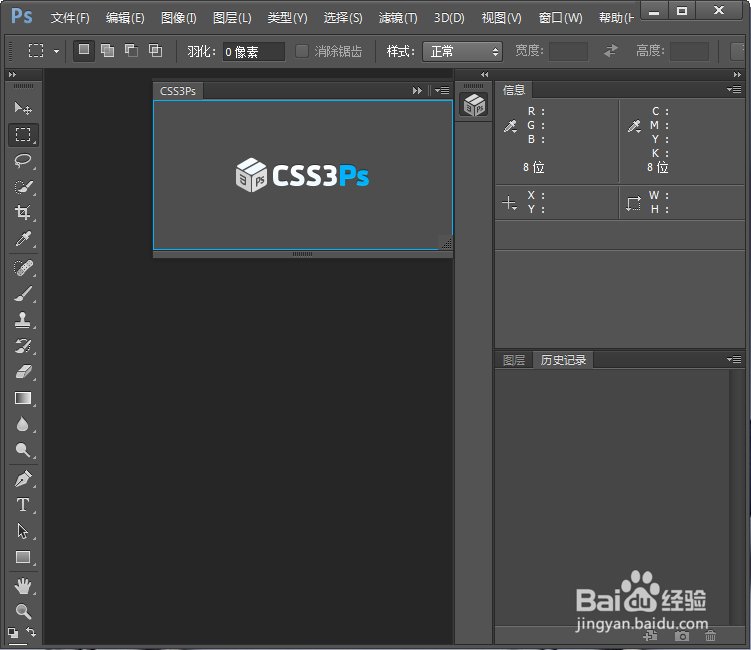Switch to the 历史记录 tab
This screenshot has width=751, height=650.
click(x=563, y=360)
